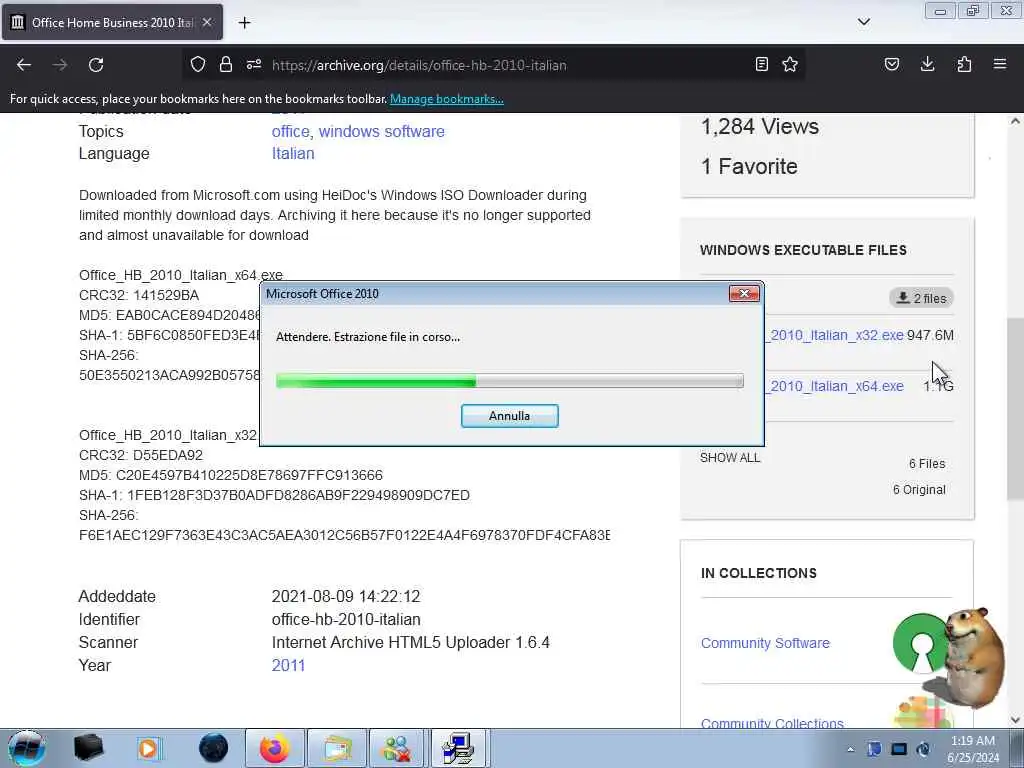The image size is (1024, 768).
Task: Close the Microsoft Office 2010 dialog
Action: [744, 294]
